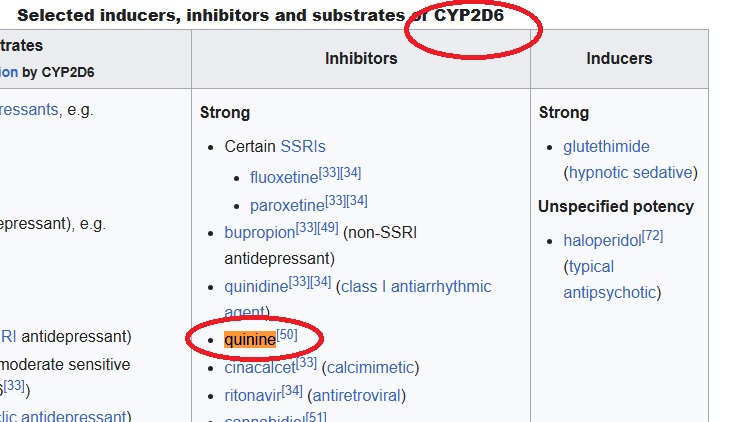
Task: Click the Inhibitors column header
Action: (x=361, y=59)
